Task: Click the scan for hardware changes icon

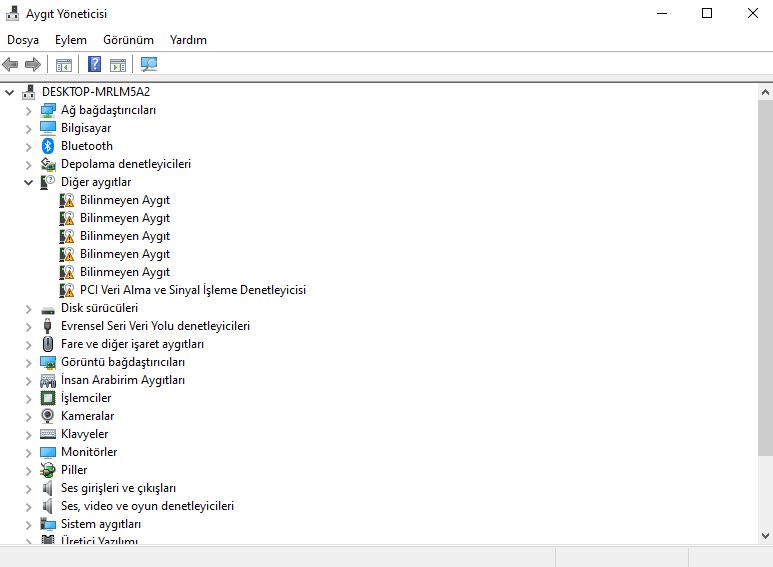Action: [149, 64]
